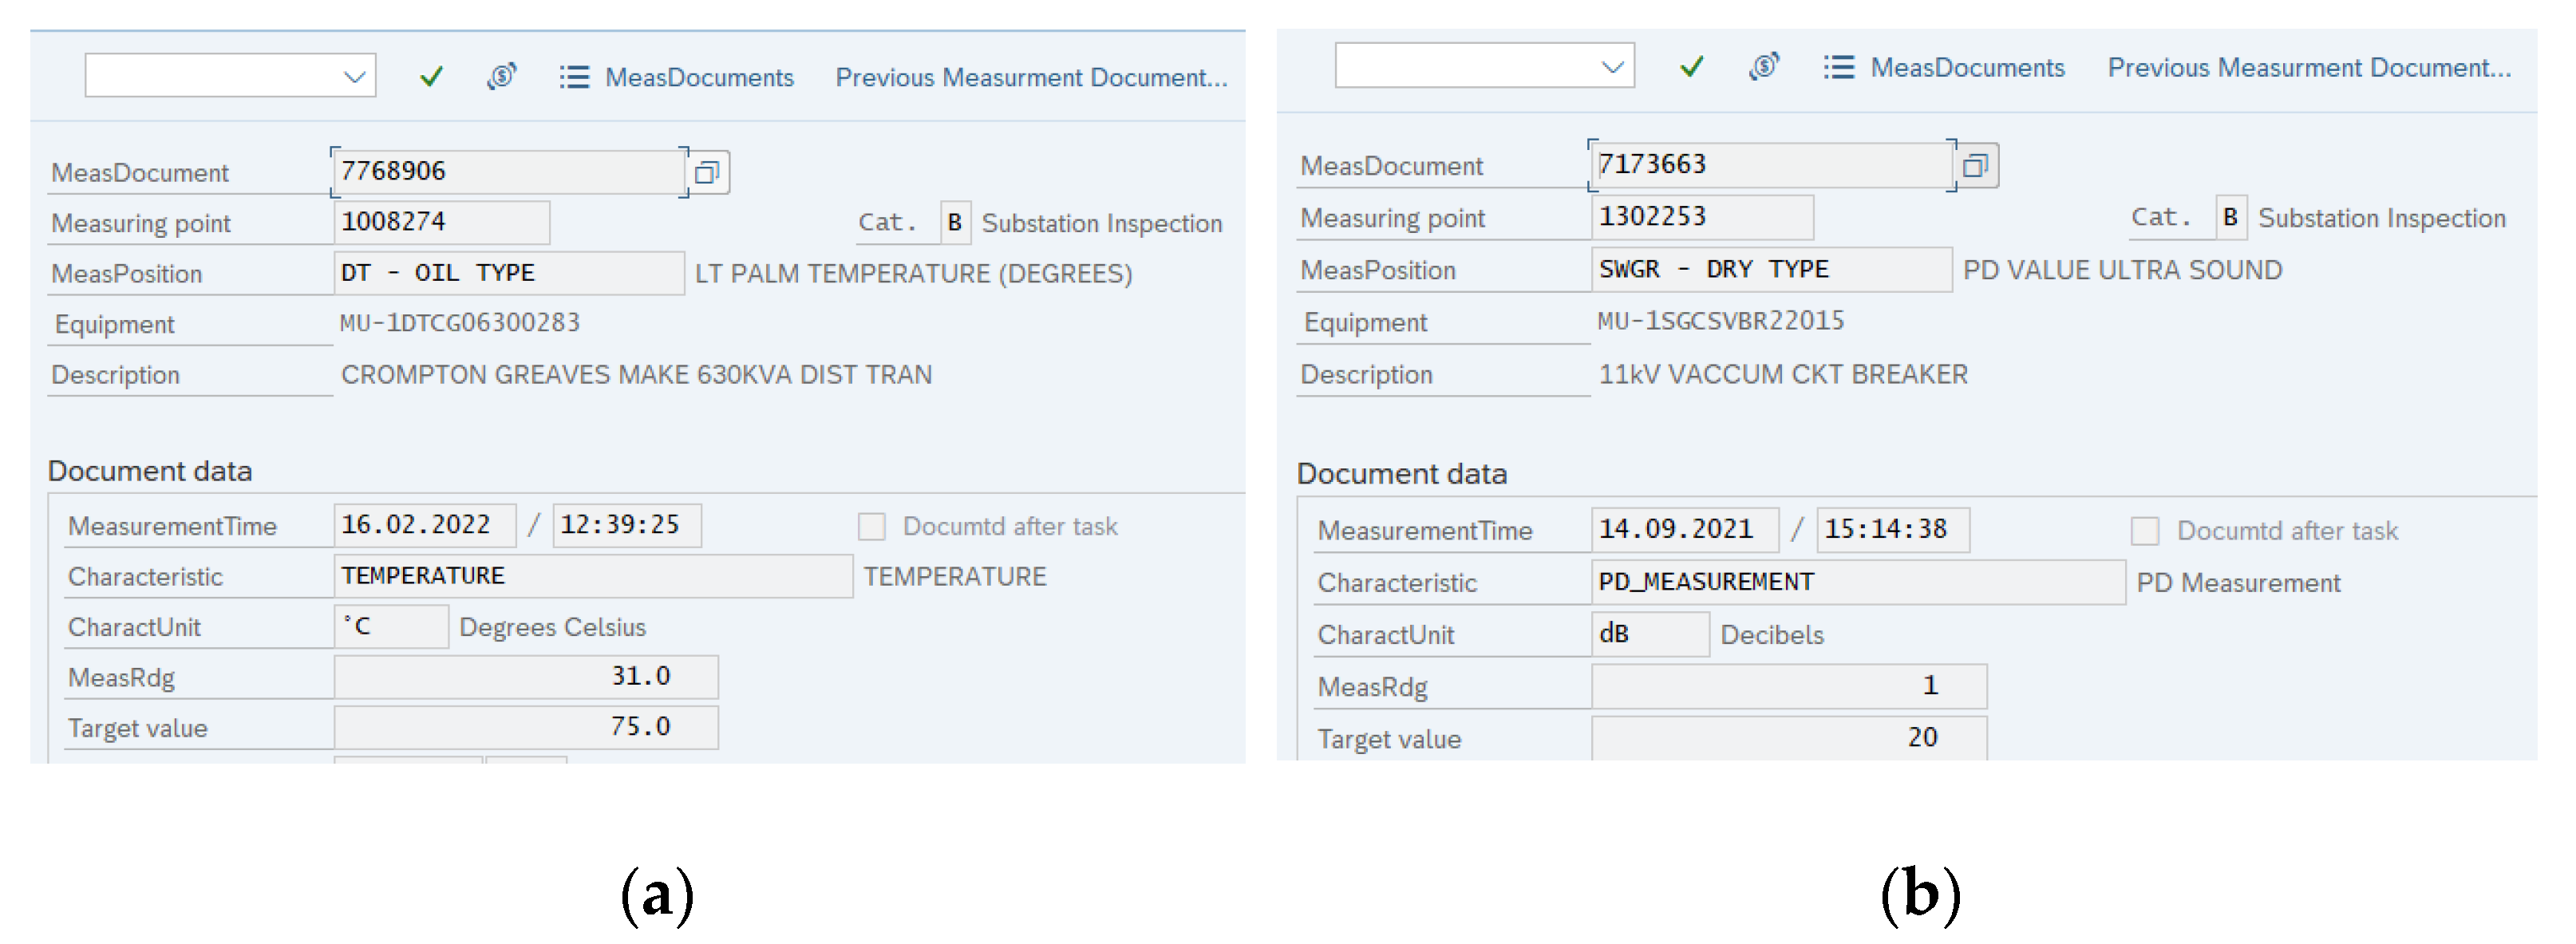2576x944 pixels.
Task: Click Previous Measurment Document in right panel
Action: (x=2309, y=67)
